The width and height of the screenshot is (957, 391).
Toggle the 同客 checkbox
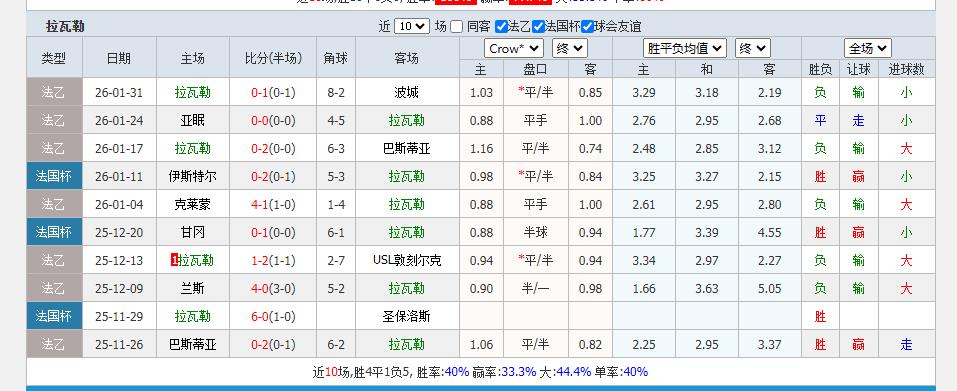[x=457, y=27]
